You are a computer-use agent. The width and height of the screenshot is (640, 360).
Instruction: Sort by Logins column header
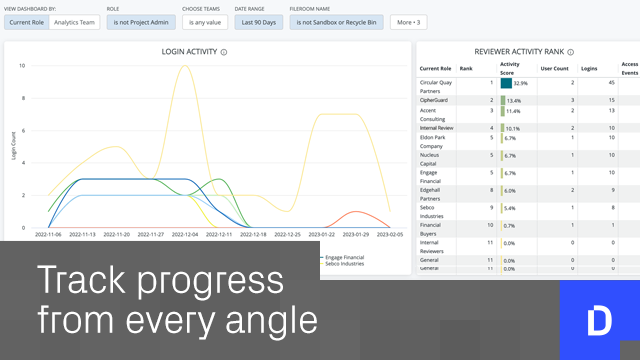[x=589, y=69]
